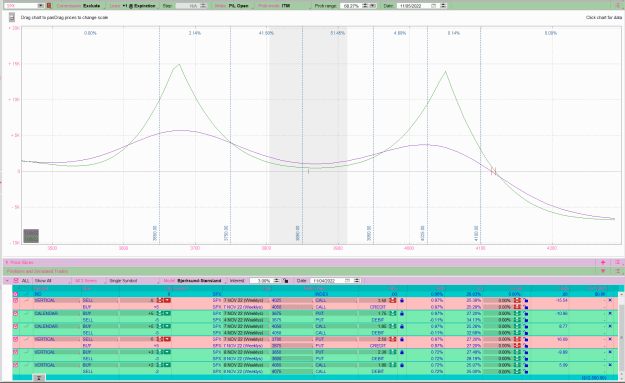Toggle checkbox on the IND row

pyautogui.click(x=16, y=294)
